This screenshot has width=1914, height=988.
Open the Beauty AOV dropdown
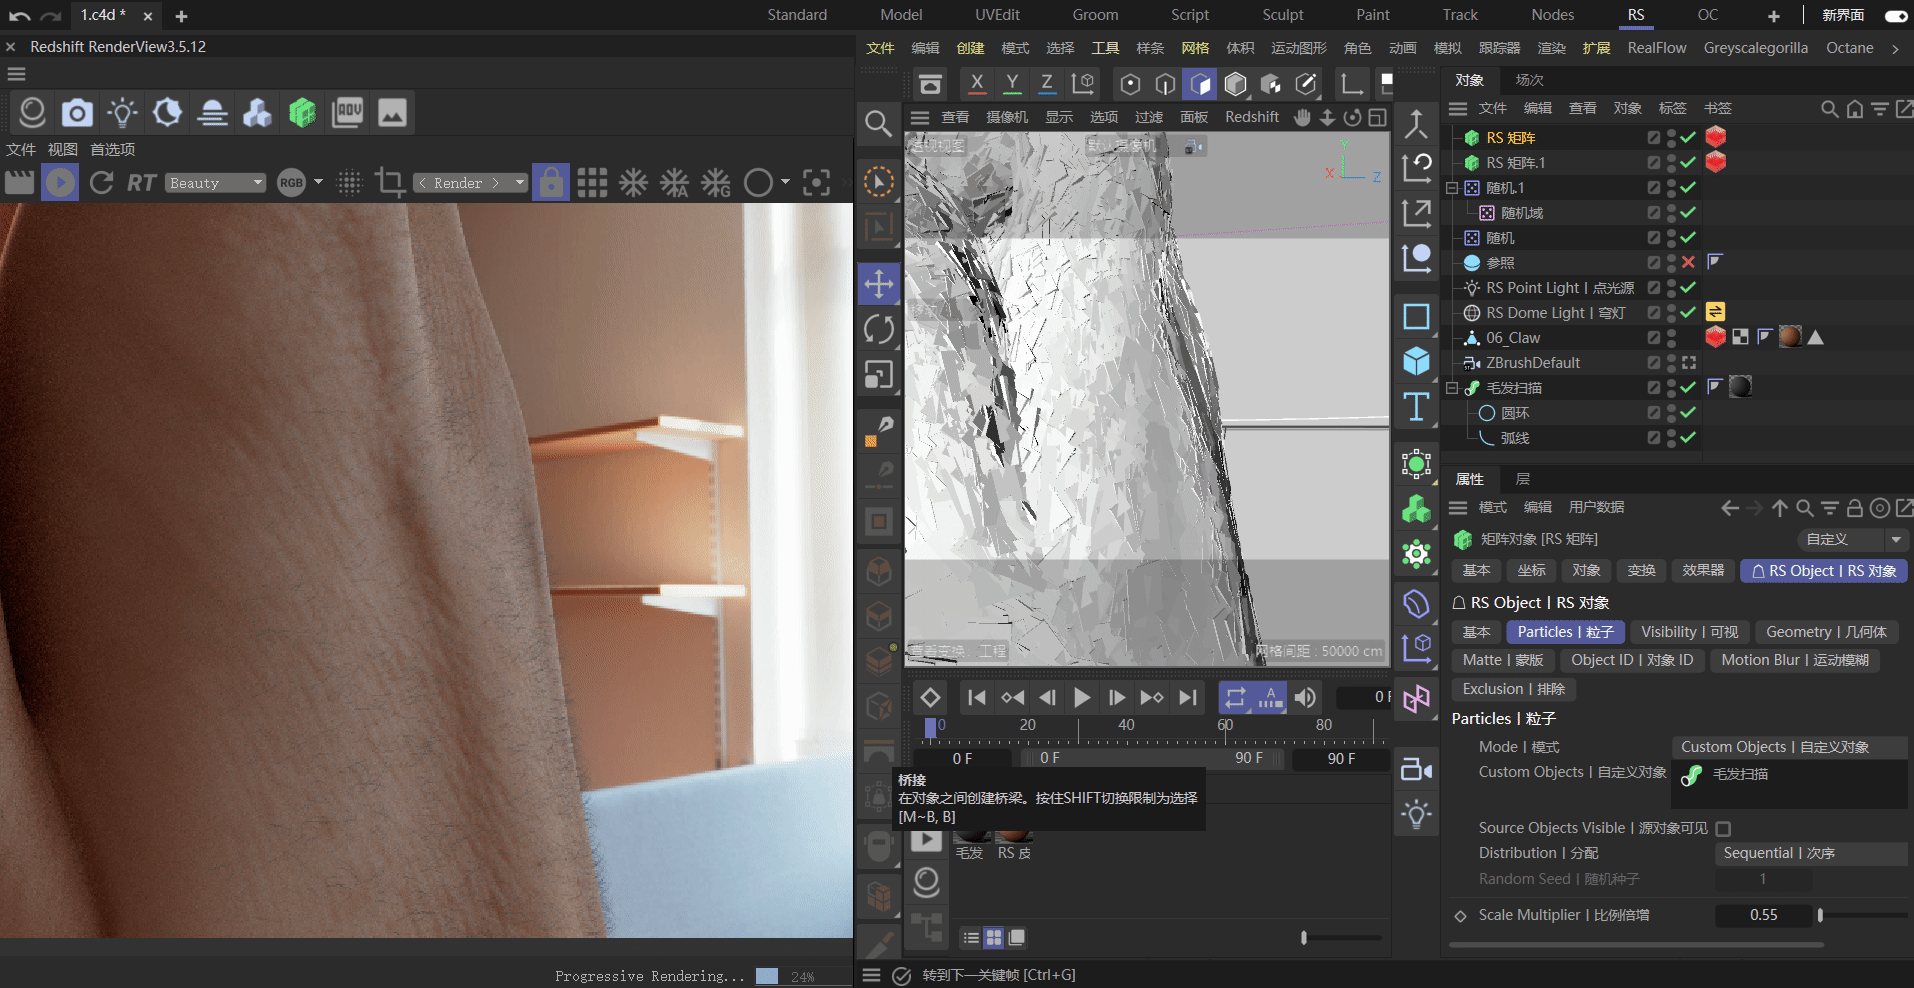(x=216, y=183)
